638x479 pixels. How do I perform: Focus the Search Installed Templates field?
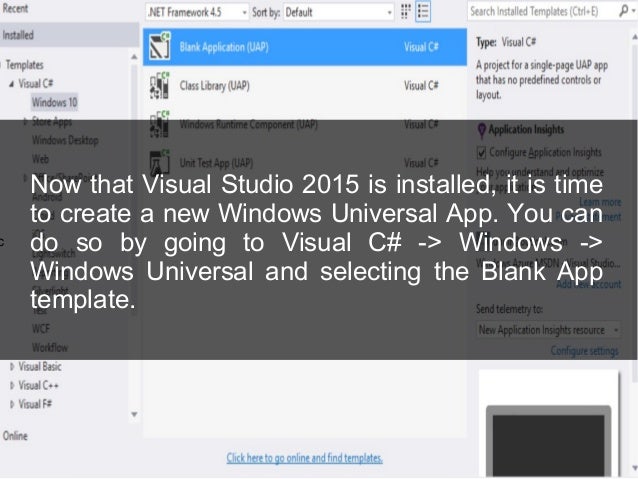tap(542, 11)
